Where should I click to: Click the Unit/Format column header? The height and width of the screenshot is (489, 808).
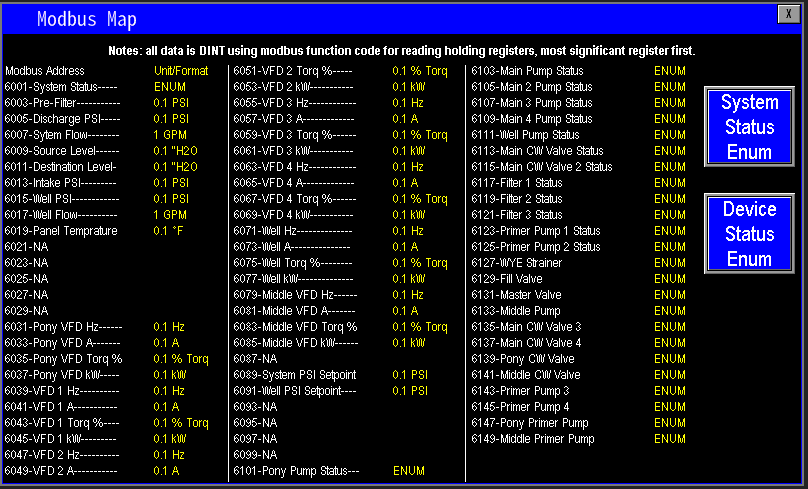click(182, 71)
